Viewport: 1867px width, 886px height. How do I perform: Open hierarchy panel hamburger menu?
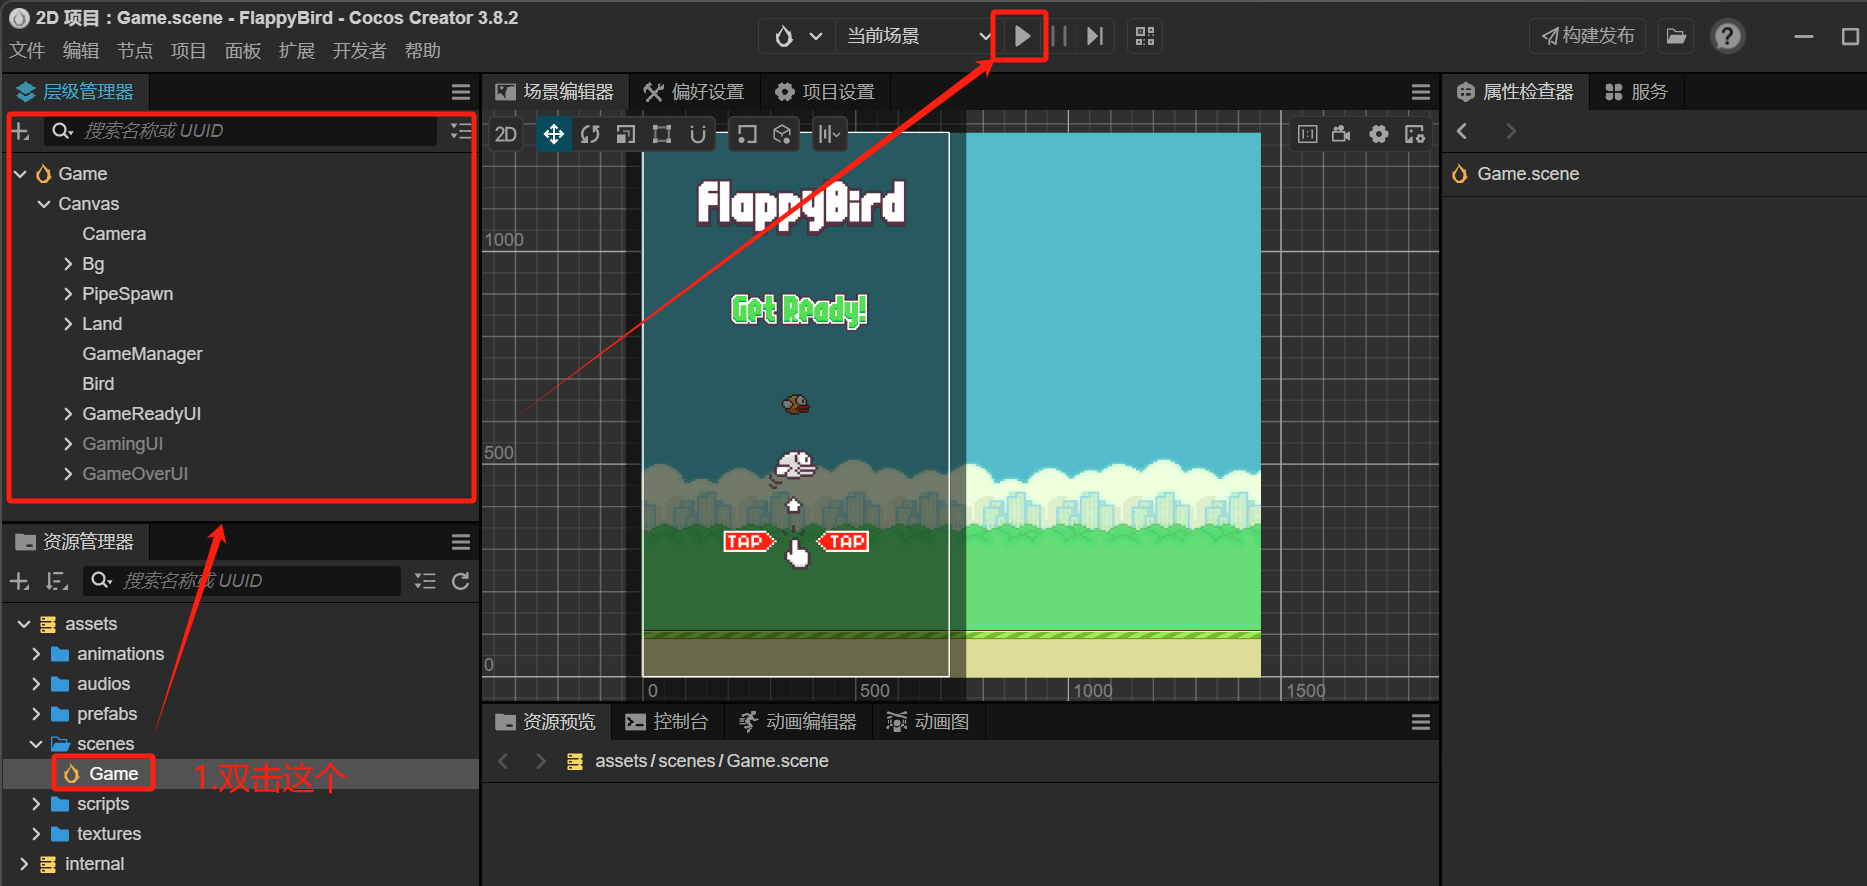[x=461, y=92]
